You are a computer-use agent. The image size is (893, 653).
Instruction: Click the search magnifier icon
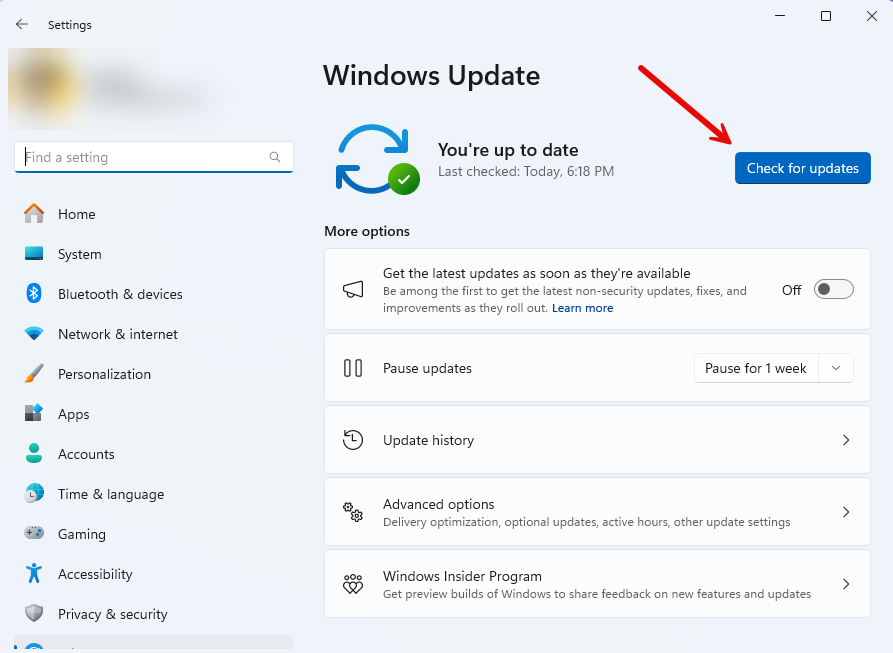[x=275, y=157]
